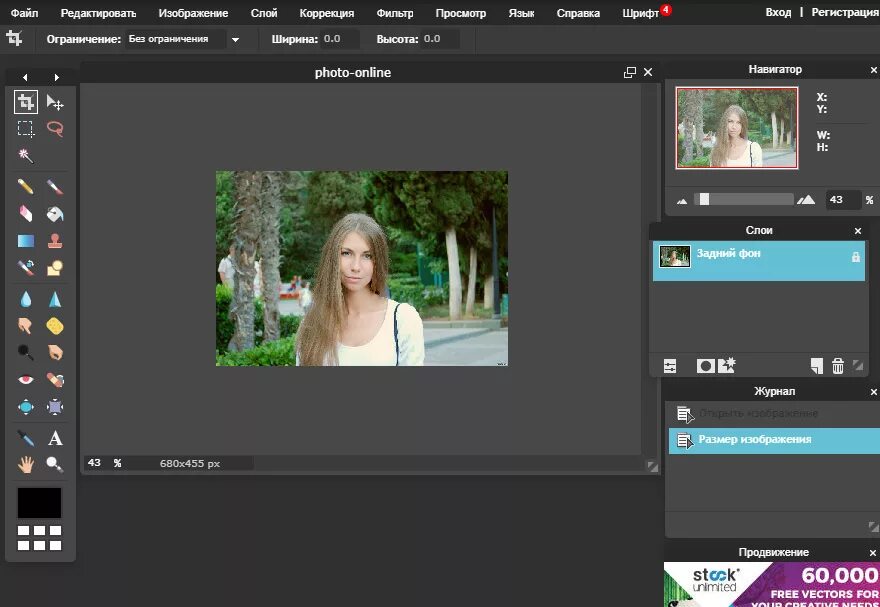
Task: Create a new layer
Action: pos(817,366)
